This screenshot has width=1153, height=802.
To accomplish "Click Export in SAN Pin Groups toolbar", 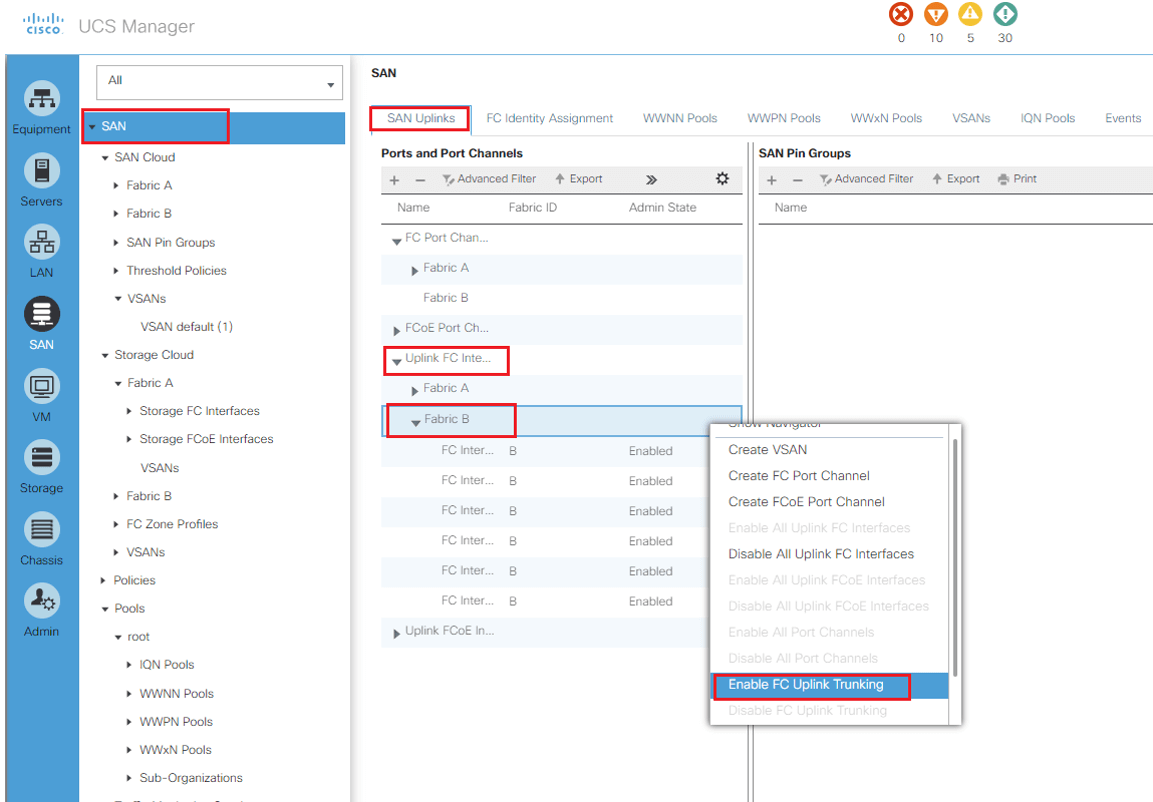I will 956,179.
